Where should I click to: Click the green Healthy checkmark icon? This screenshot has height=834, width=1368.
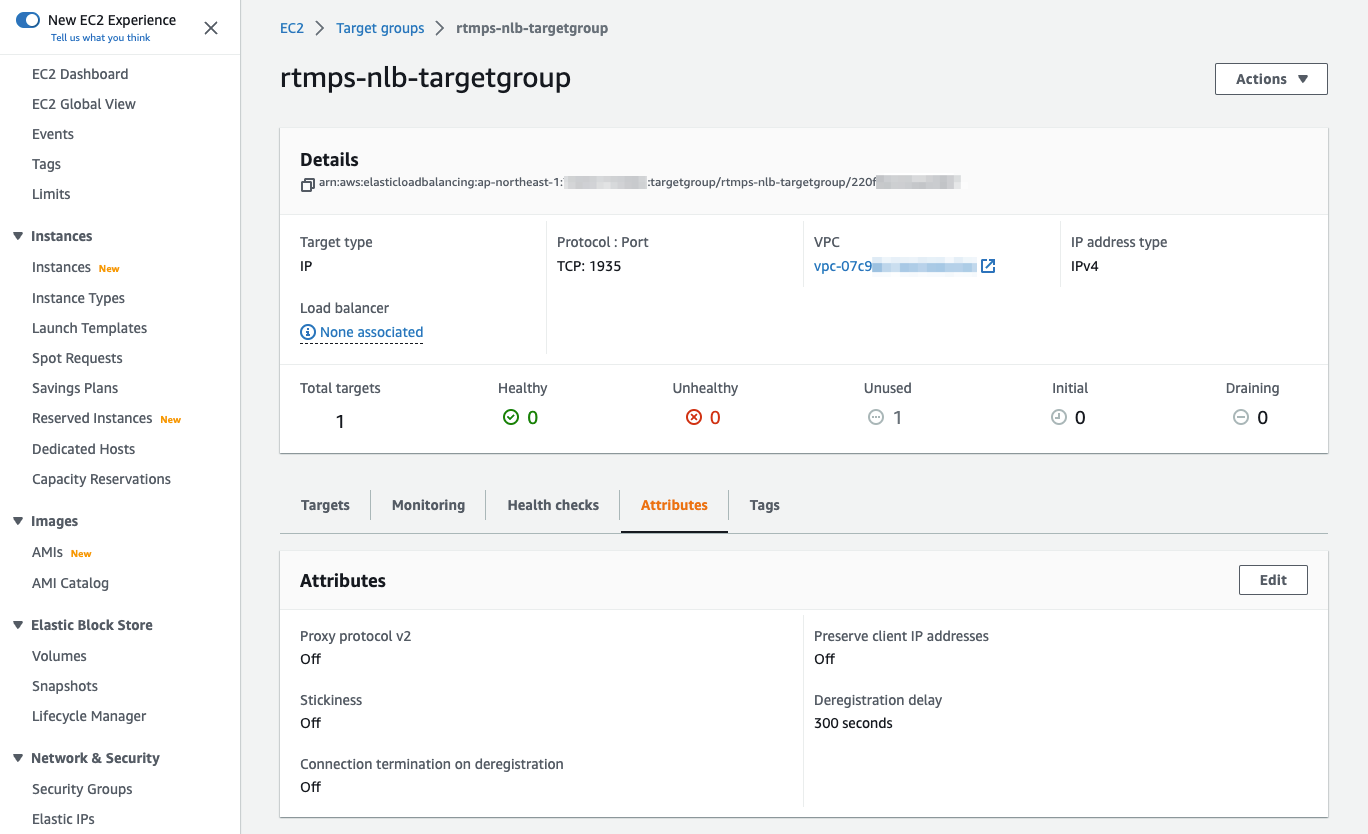coord(511,418)
